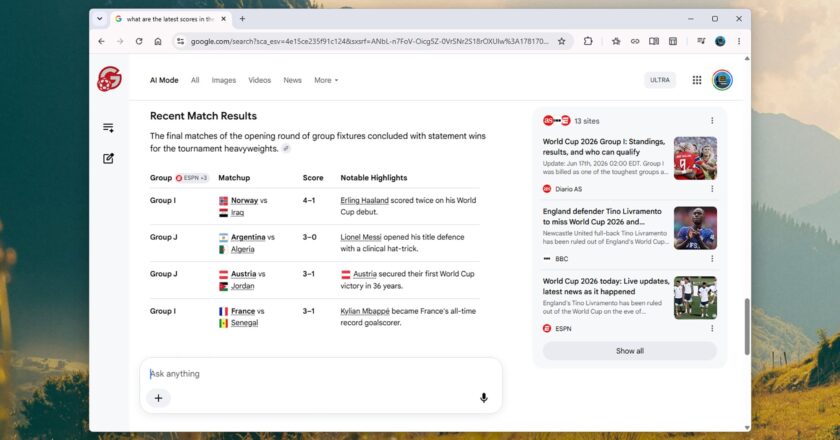840x440 pixels.
Task: Go to the home page icon
Action: tap(158, 41)
